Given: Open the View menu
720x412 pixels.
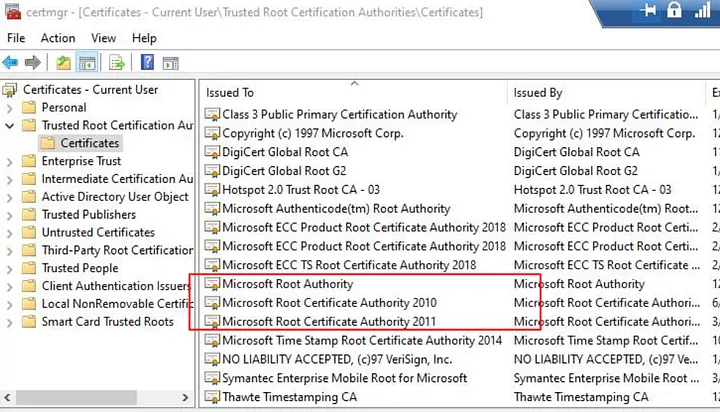Looking at the screenshot, I should point(104,38).
